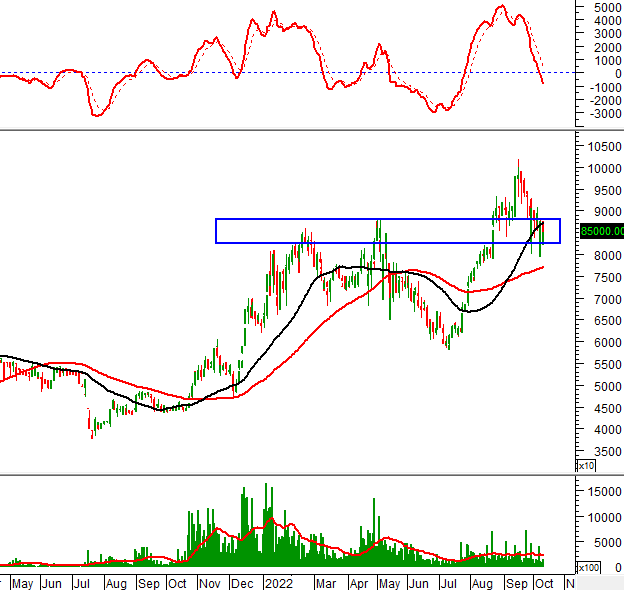Click the divider between the oscillator and price panes
This screenshot has width=624, height=590.
coord(312,129)
